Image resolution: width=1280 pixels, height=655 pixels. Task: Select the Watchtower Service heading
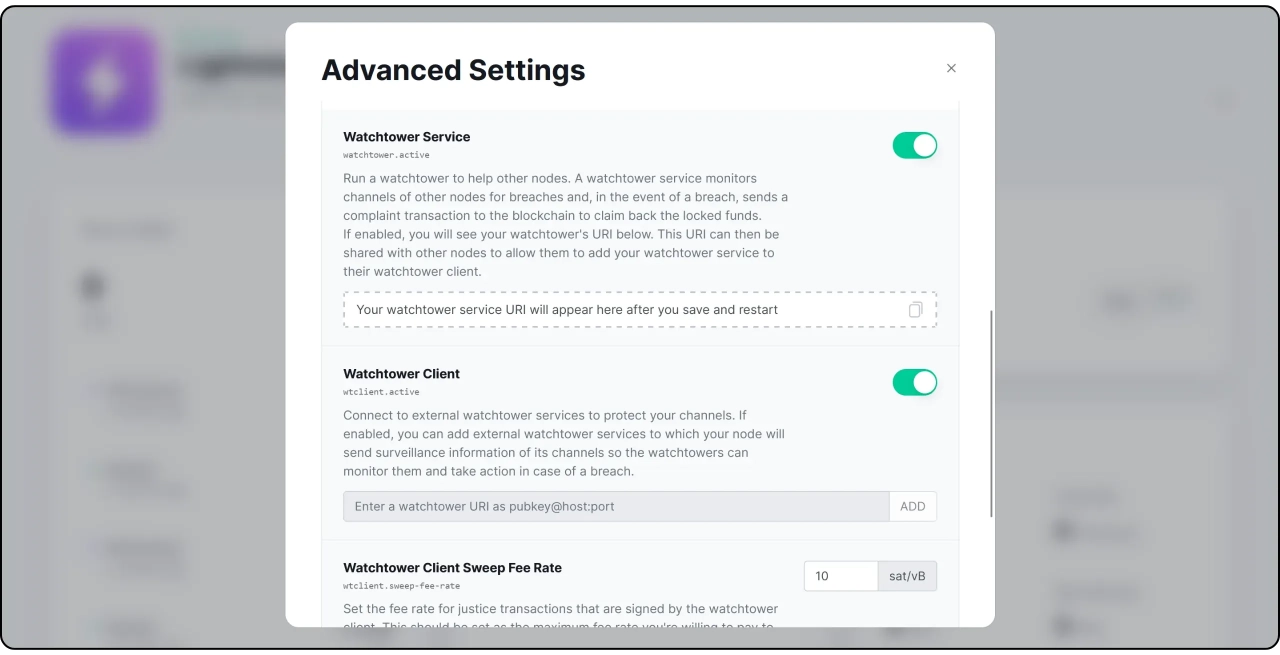(x=406, y=137)
